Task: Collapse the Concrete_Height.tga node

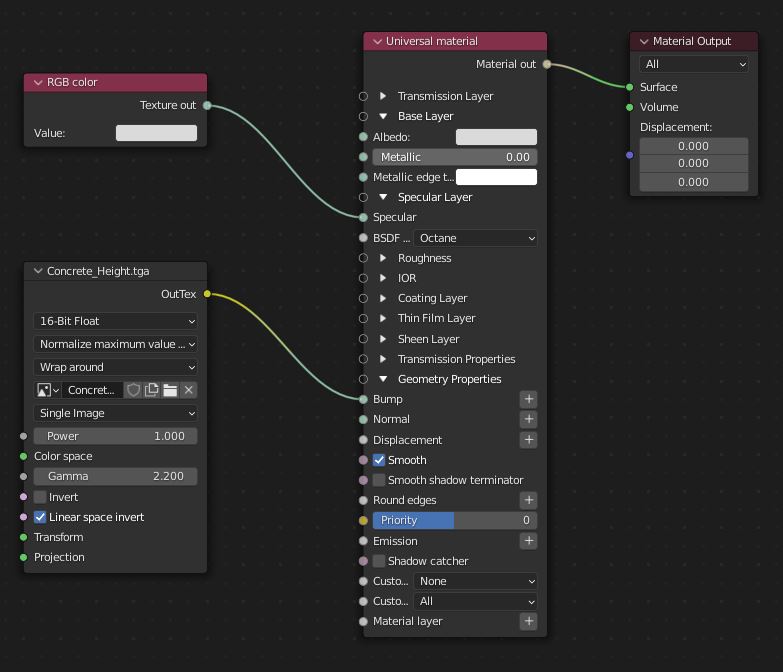Action: (x=38, y=271)
